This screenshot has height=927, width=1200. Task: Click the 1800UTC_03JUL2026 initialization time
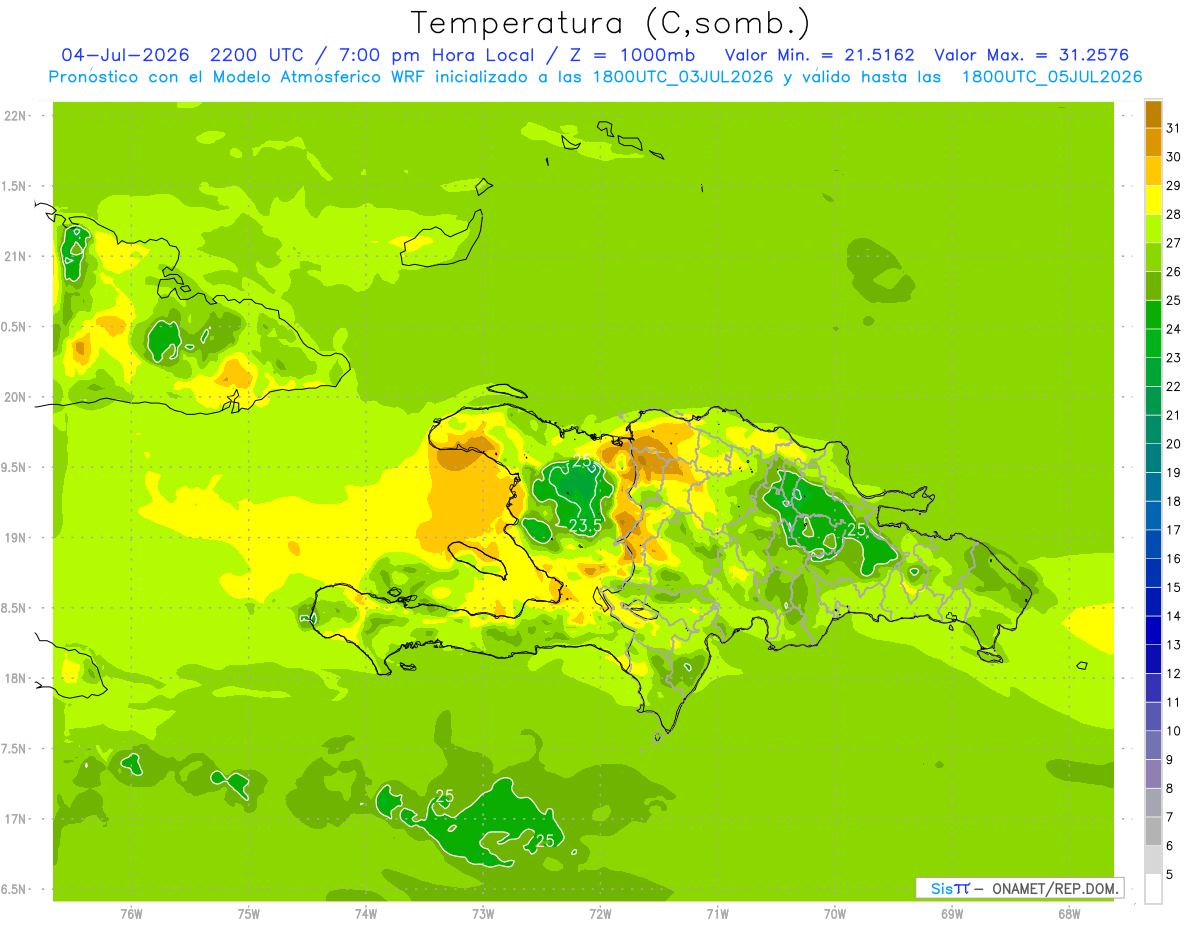click(683, 77)
